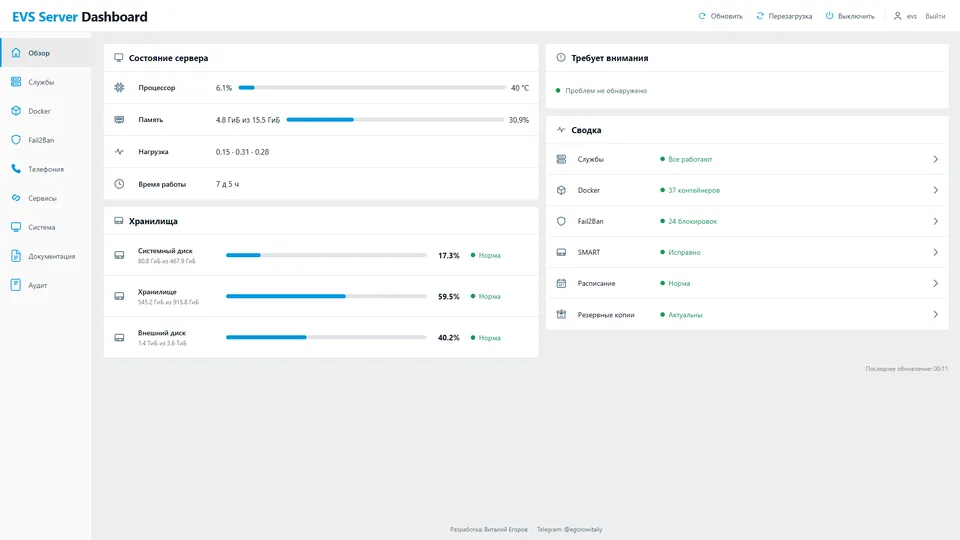Click the load pulse icon in Нагрузка row

coord(119,151)
